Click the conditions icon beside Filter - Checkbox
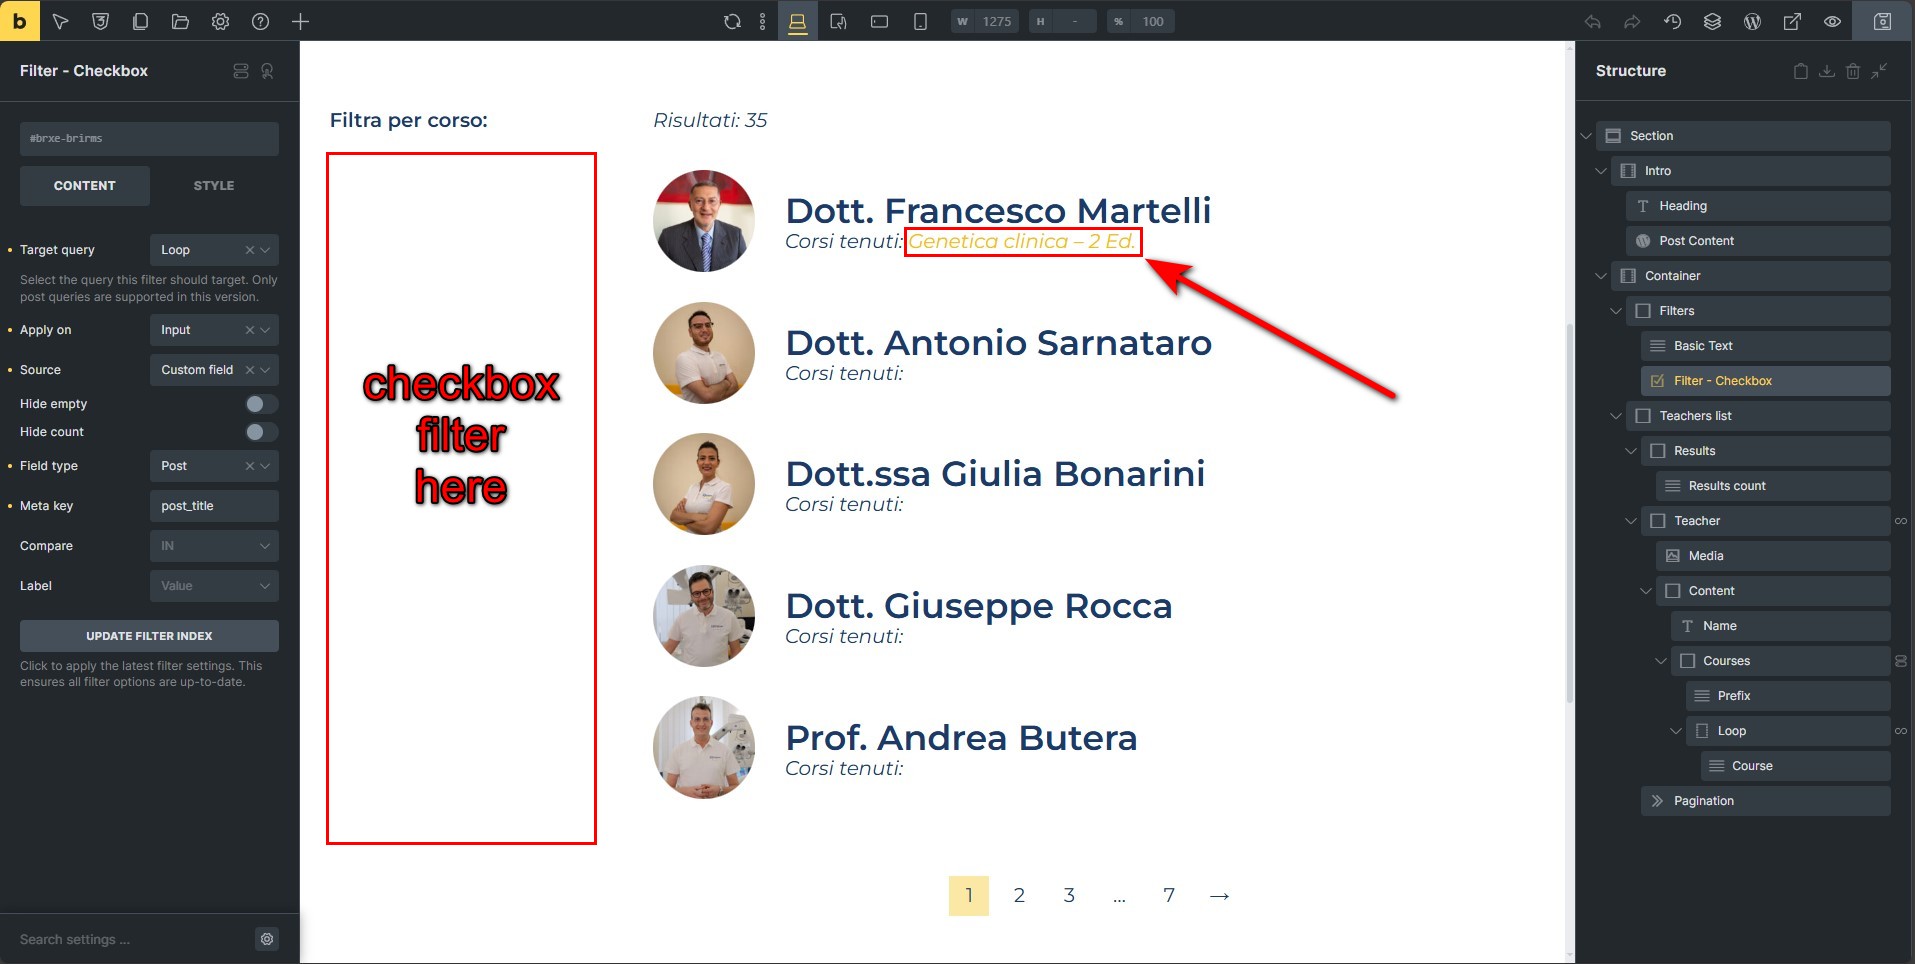This screenshot has height=964, width=1915. (240, 71)
